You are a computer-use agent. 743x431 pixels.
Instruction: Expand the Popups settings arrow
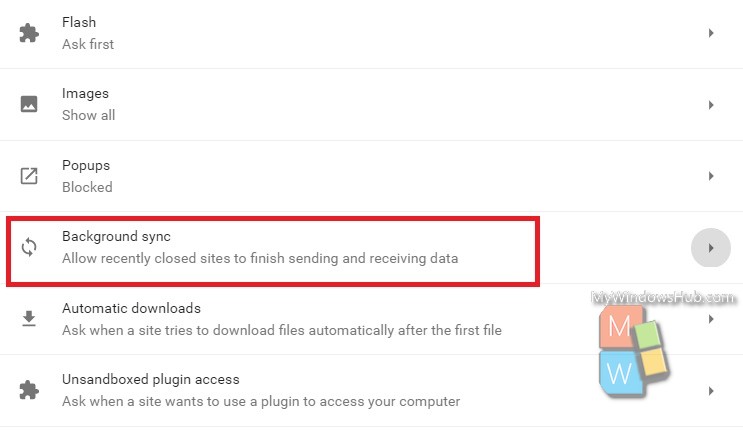pos(711,176)
